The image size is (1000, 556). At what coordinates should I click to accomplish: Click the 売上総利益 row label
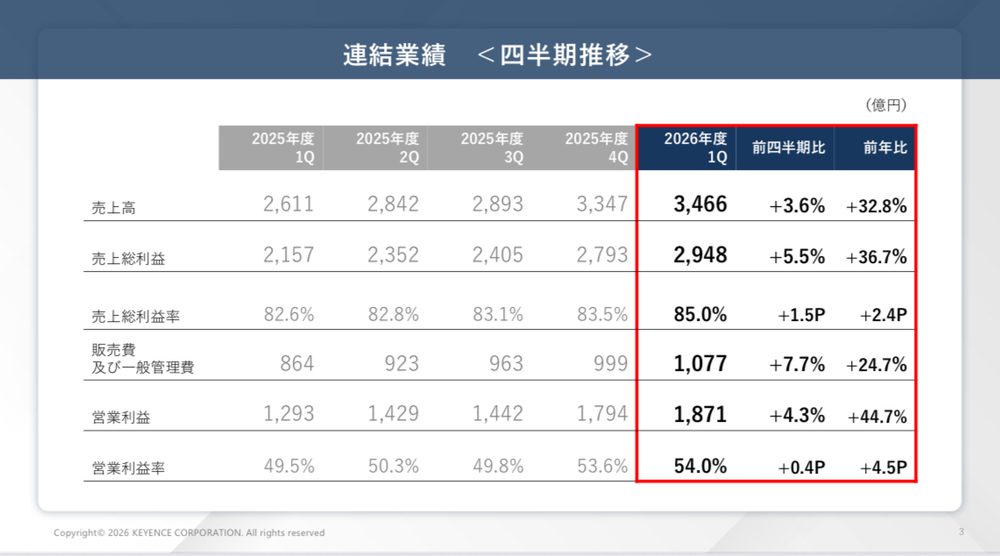click(128, 258)
